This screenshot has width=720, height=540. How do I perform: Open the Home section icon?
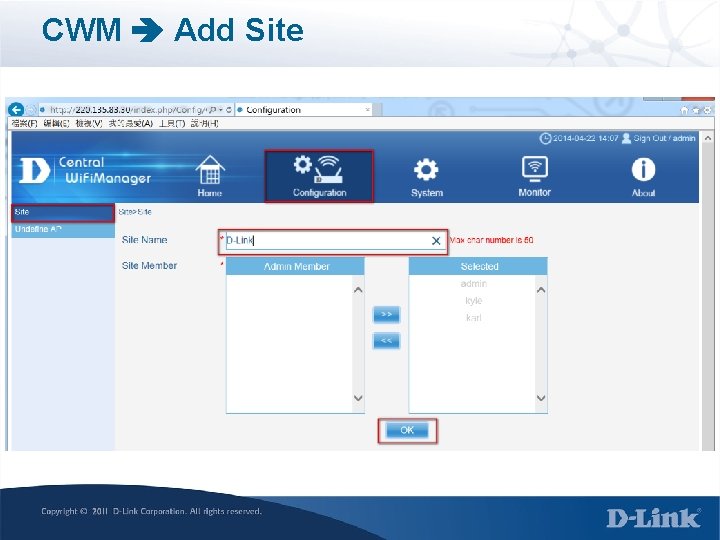pyautogui.click(x=210, y=176)
